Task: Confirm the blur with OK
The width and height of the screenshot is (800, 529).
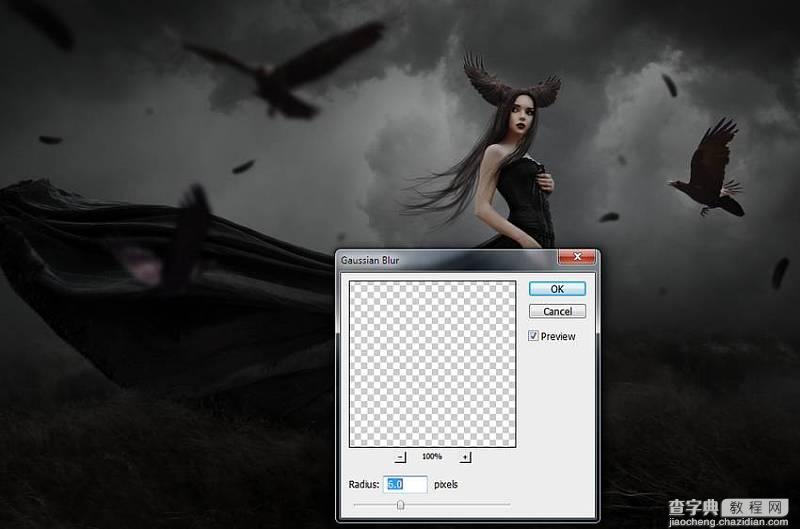Action: click(x=557, y=289)
